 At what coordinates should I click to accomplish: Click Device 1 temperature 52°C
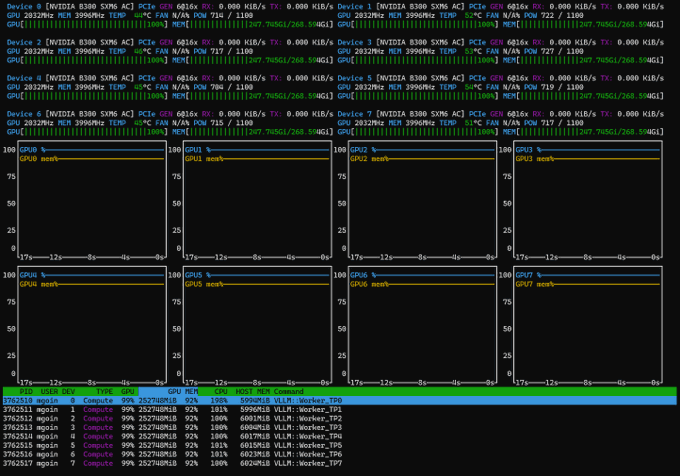tap(473, 16)
